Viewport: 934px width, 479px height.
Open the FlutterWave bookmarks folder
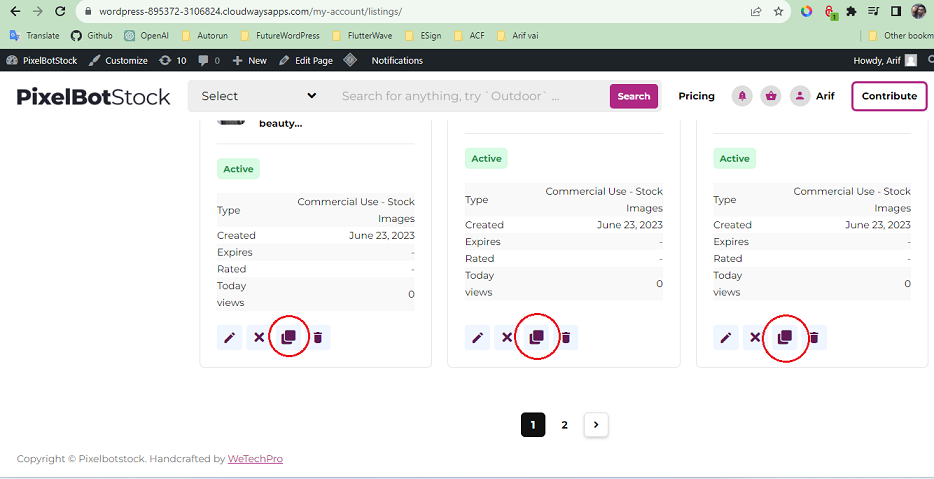coord(362,36)
